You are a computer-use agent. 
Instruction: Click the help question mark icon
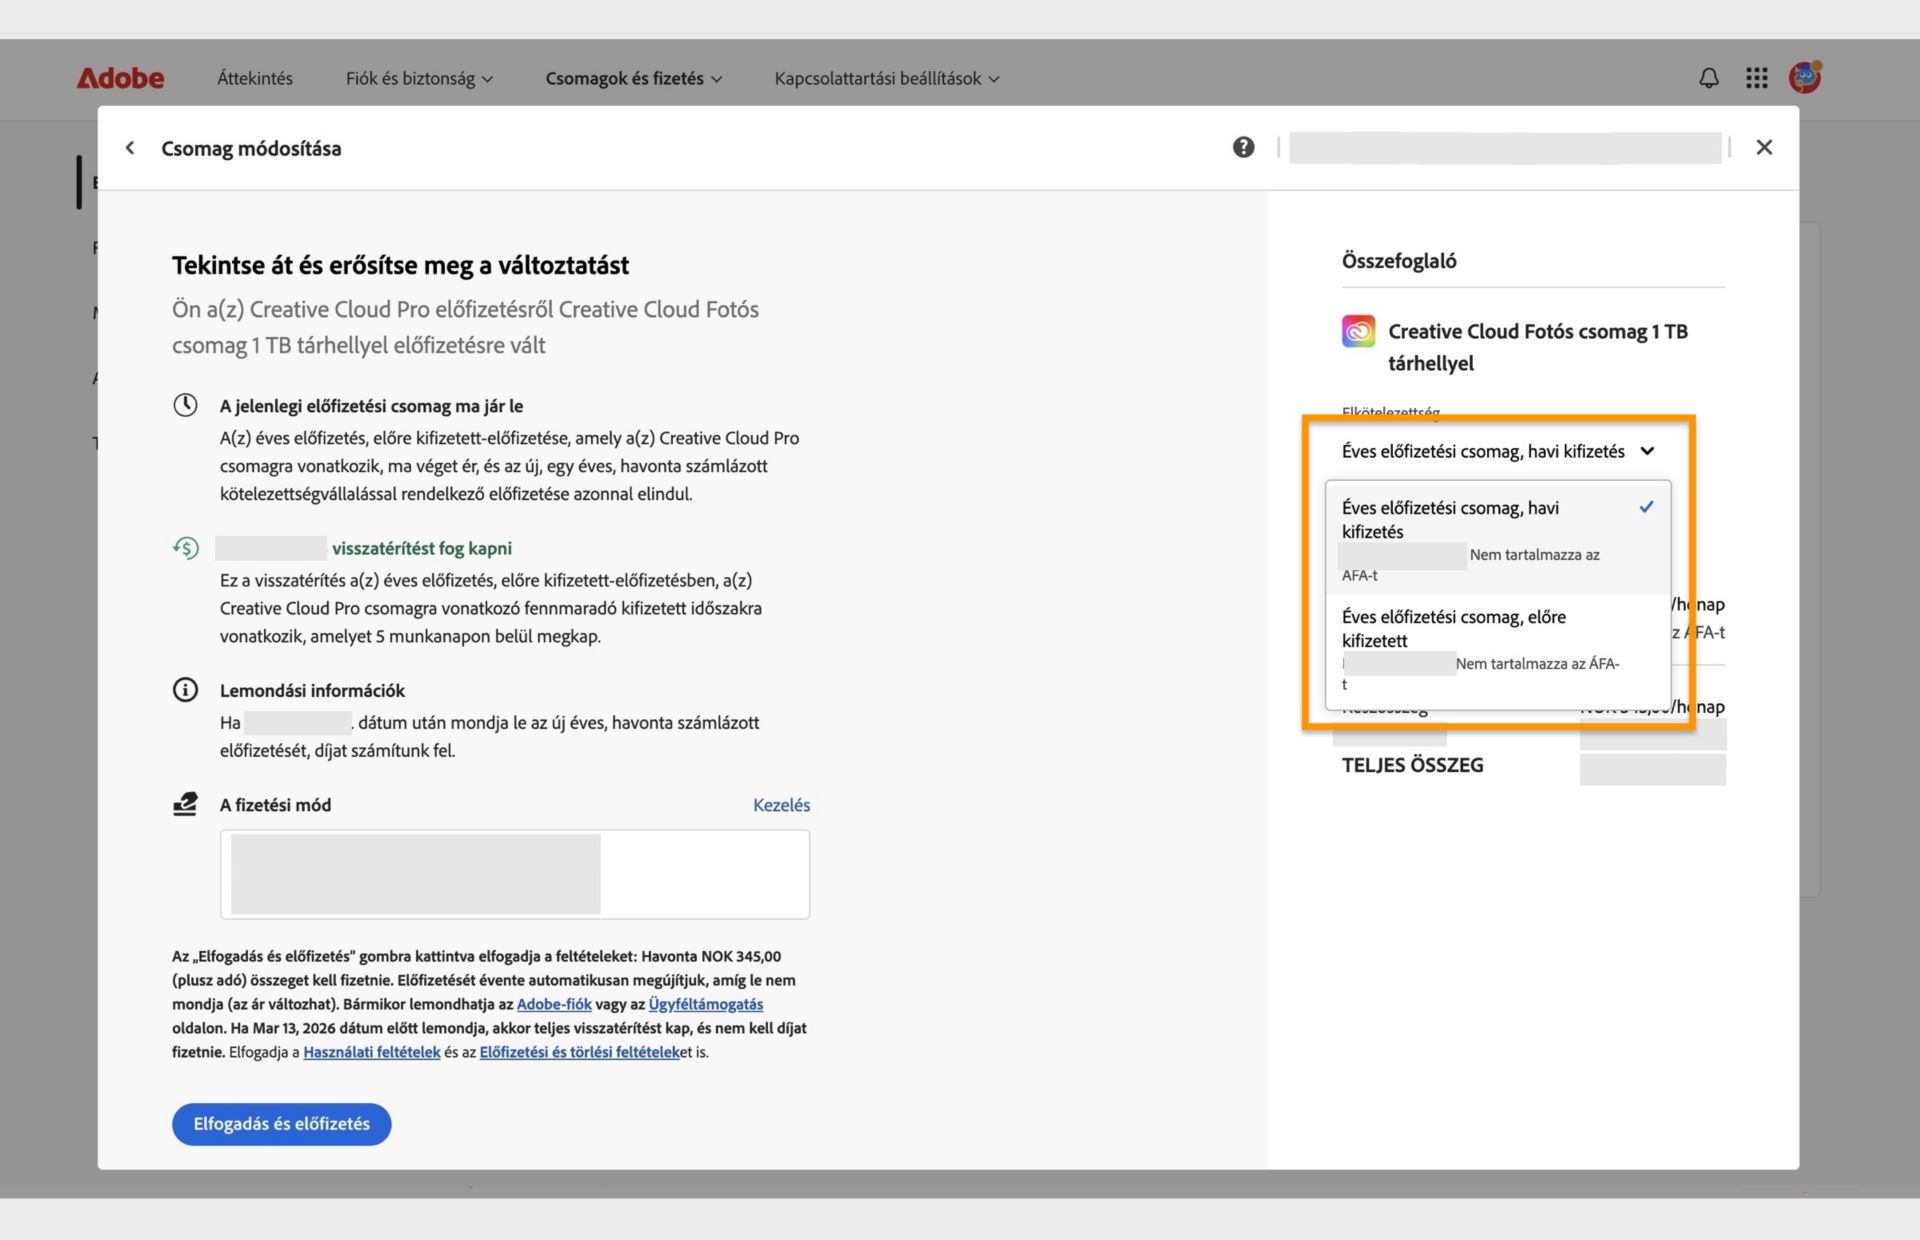pyautogui.click(x=1242, y=148)
